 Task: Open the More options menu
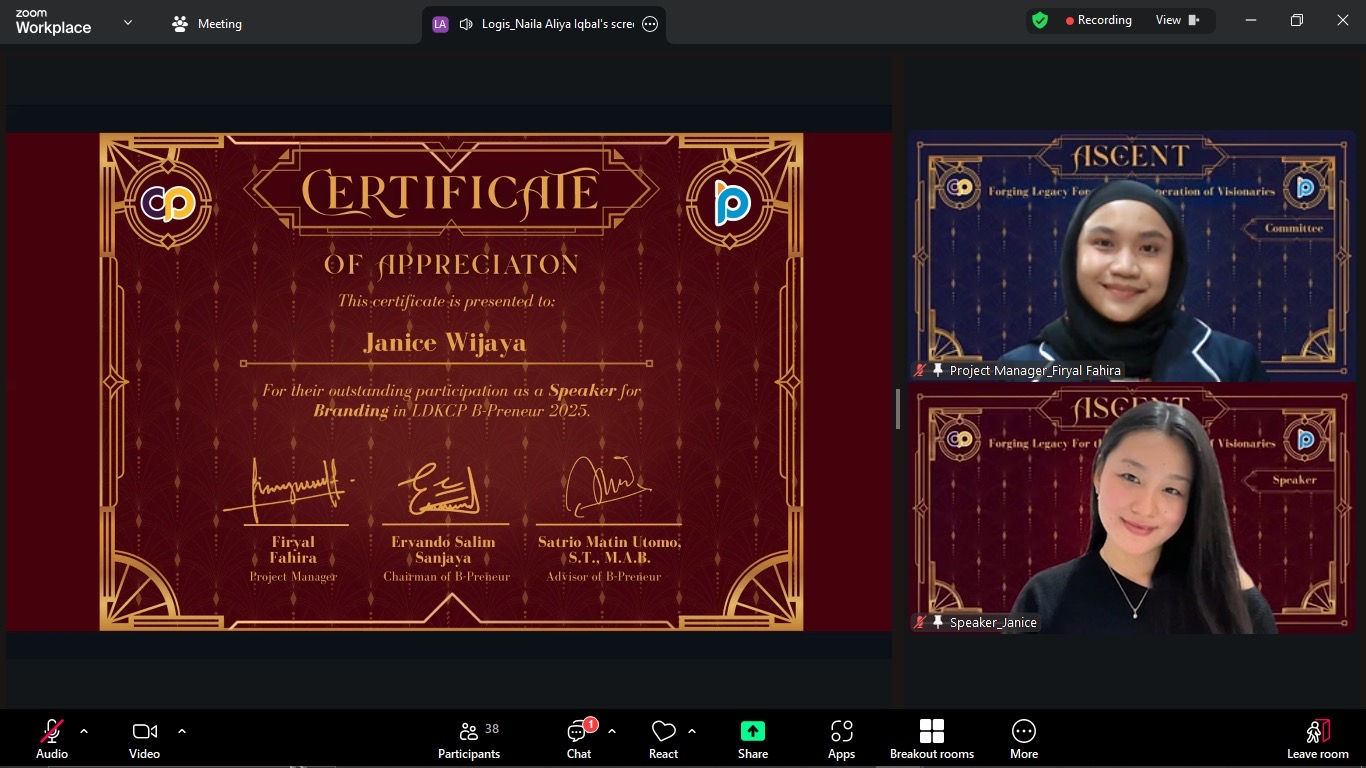[1023, 739]
